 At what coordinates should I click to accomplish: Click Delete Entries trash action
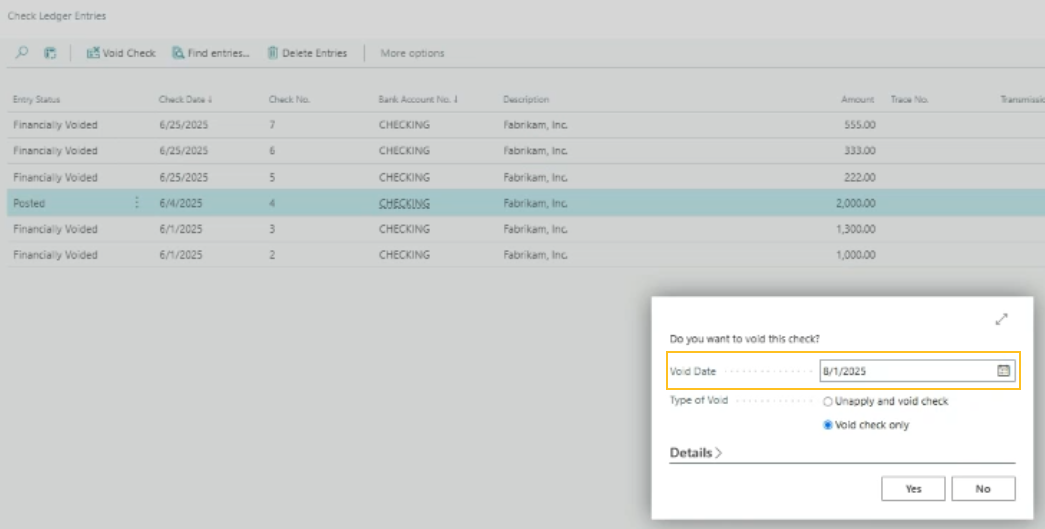coord(307,53)
